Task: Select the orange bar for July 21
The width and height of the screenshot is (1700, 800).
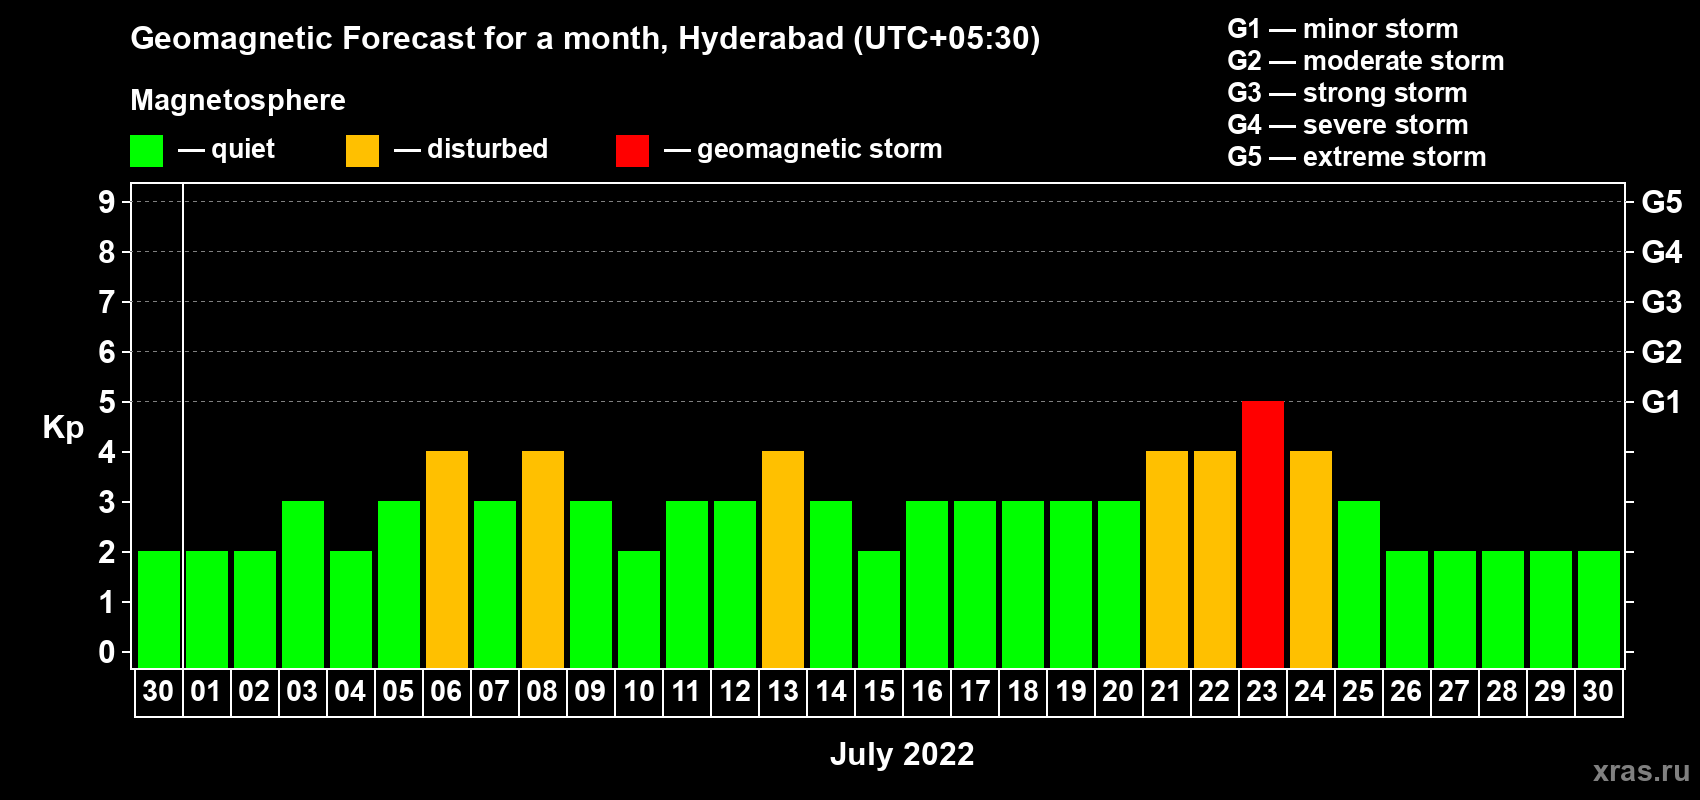Action: (1167, 559)
